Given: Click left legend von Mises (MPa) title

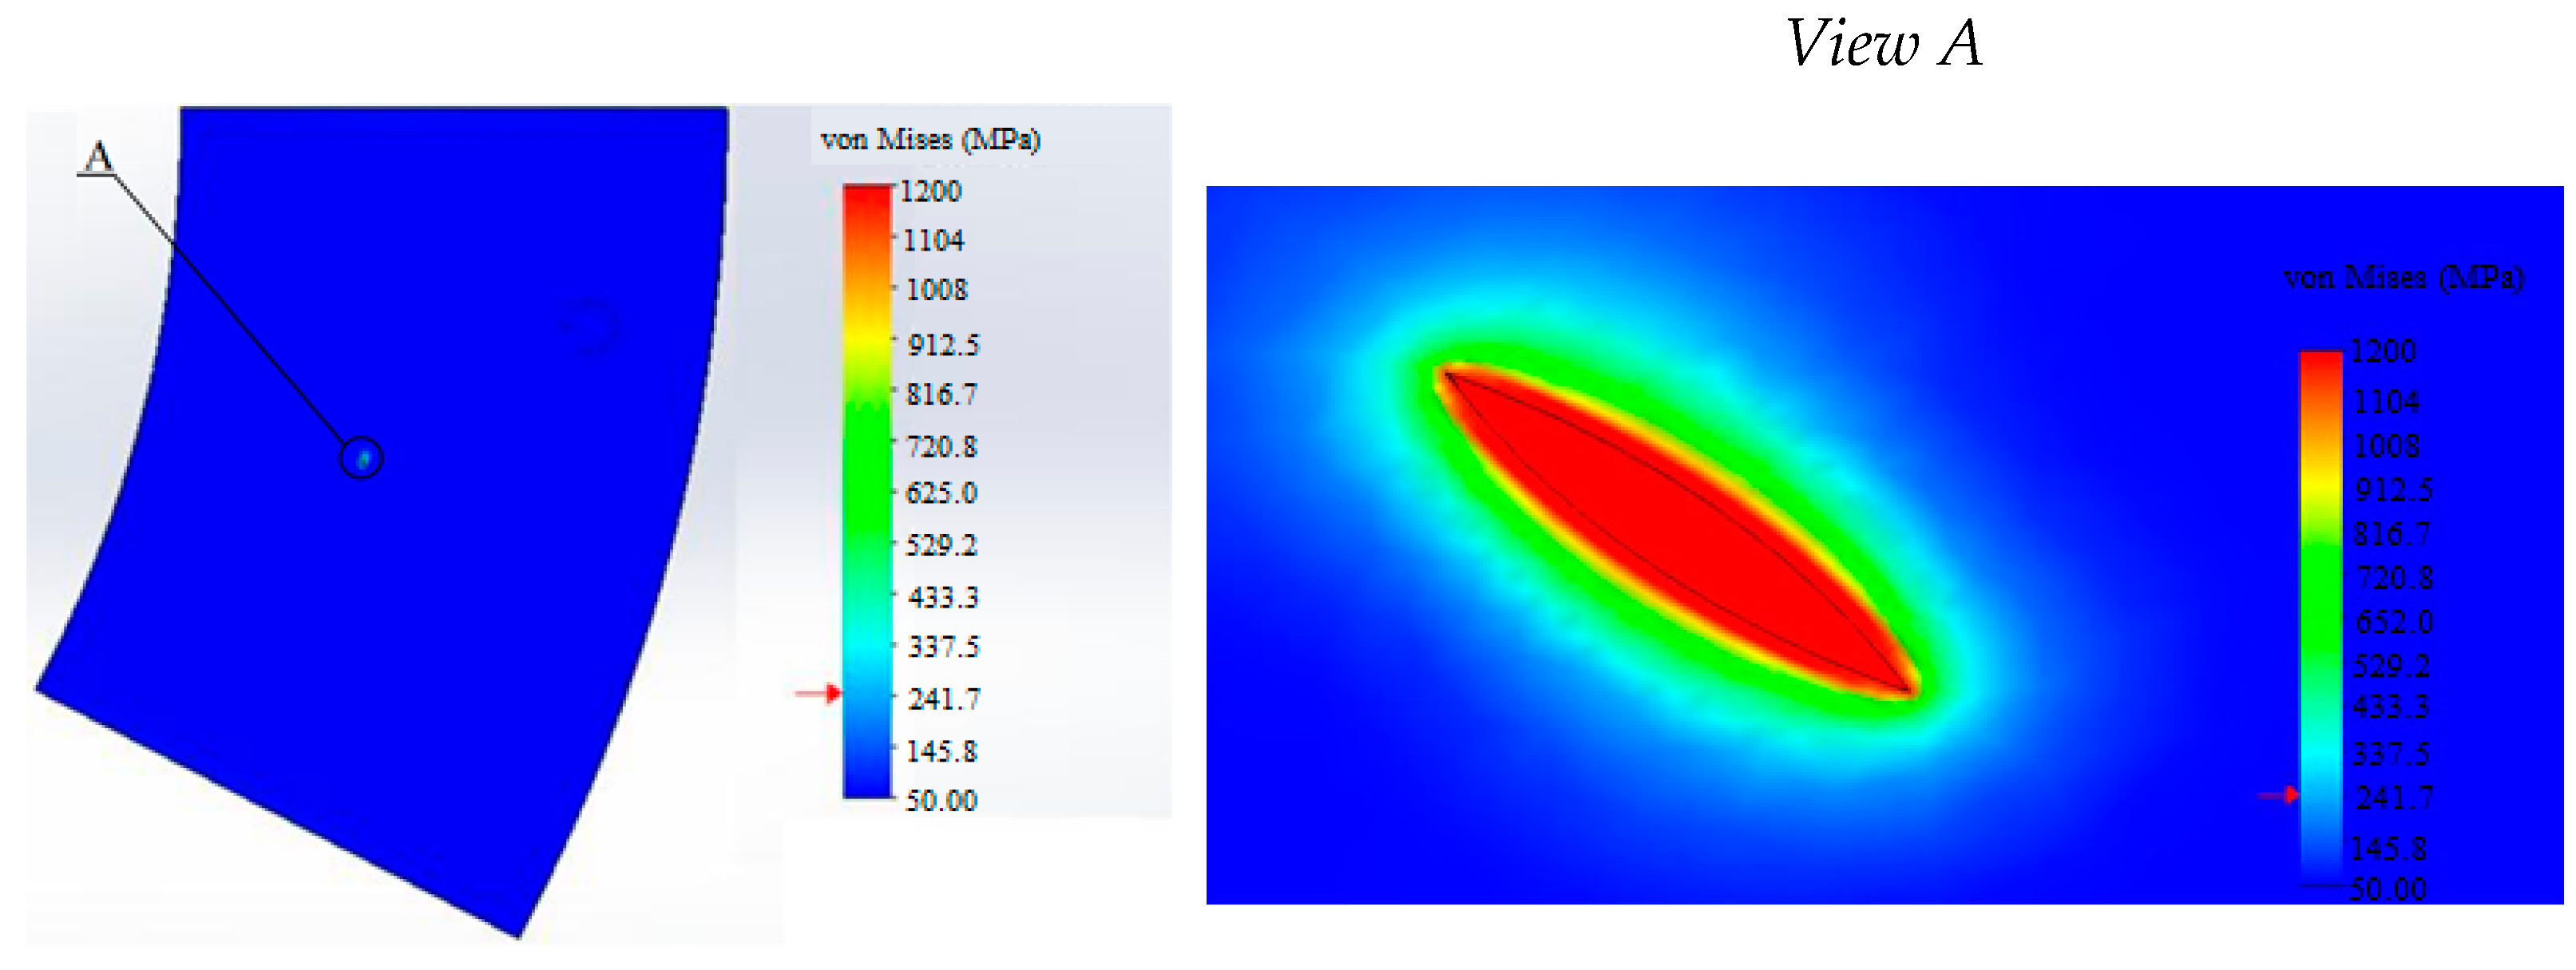Looking at the screenshot, I should (x=930, y=139).
